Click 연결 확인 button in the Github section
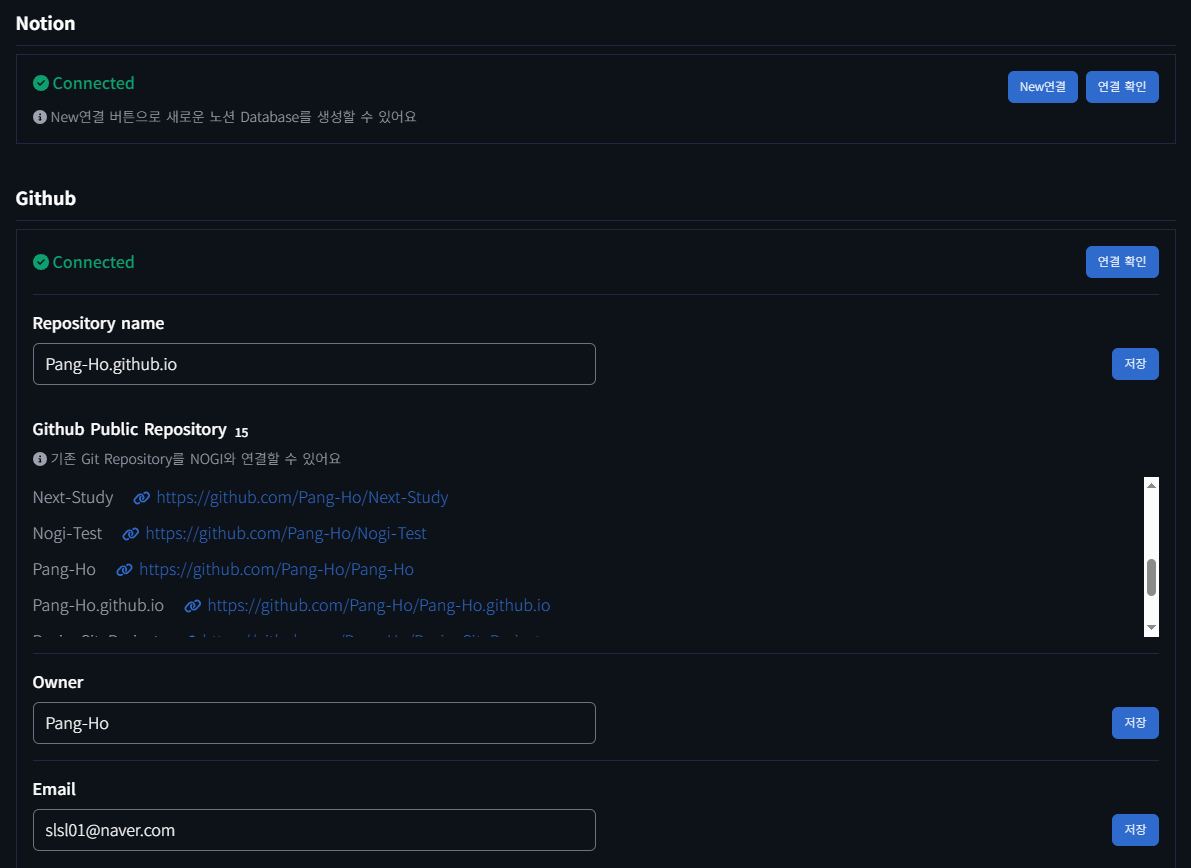1191x868 pixels. coord(1122,262)
